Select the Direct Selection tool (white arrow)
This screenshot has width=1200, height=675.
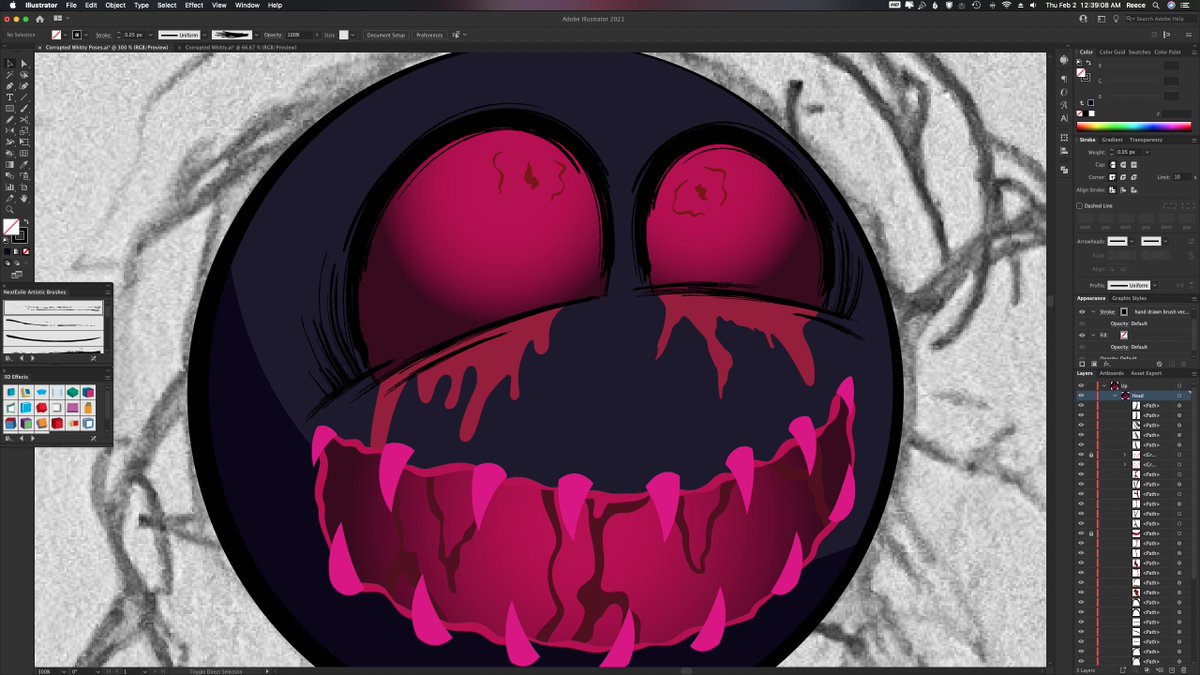click(24, 63)
